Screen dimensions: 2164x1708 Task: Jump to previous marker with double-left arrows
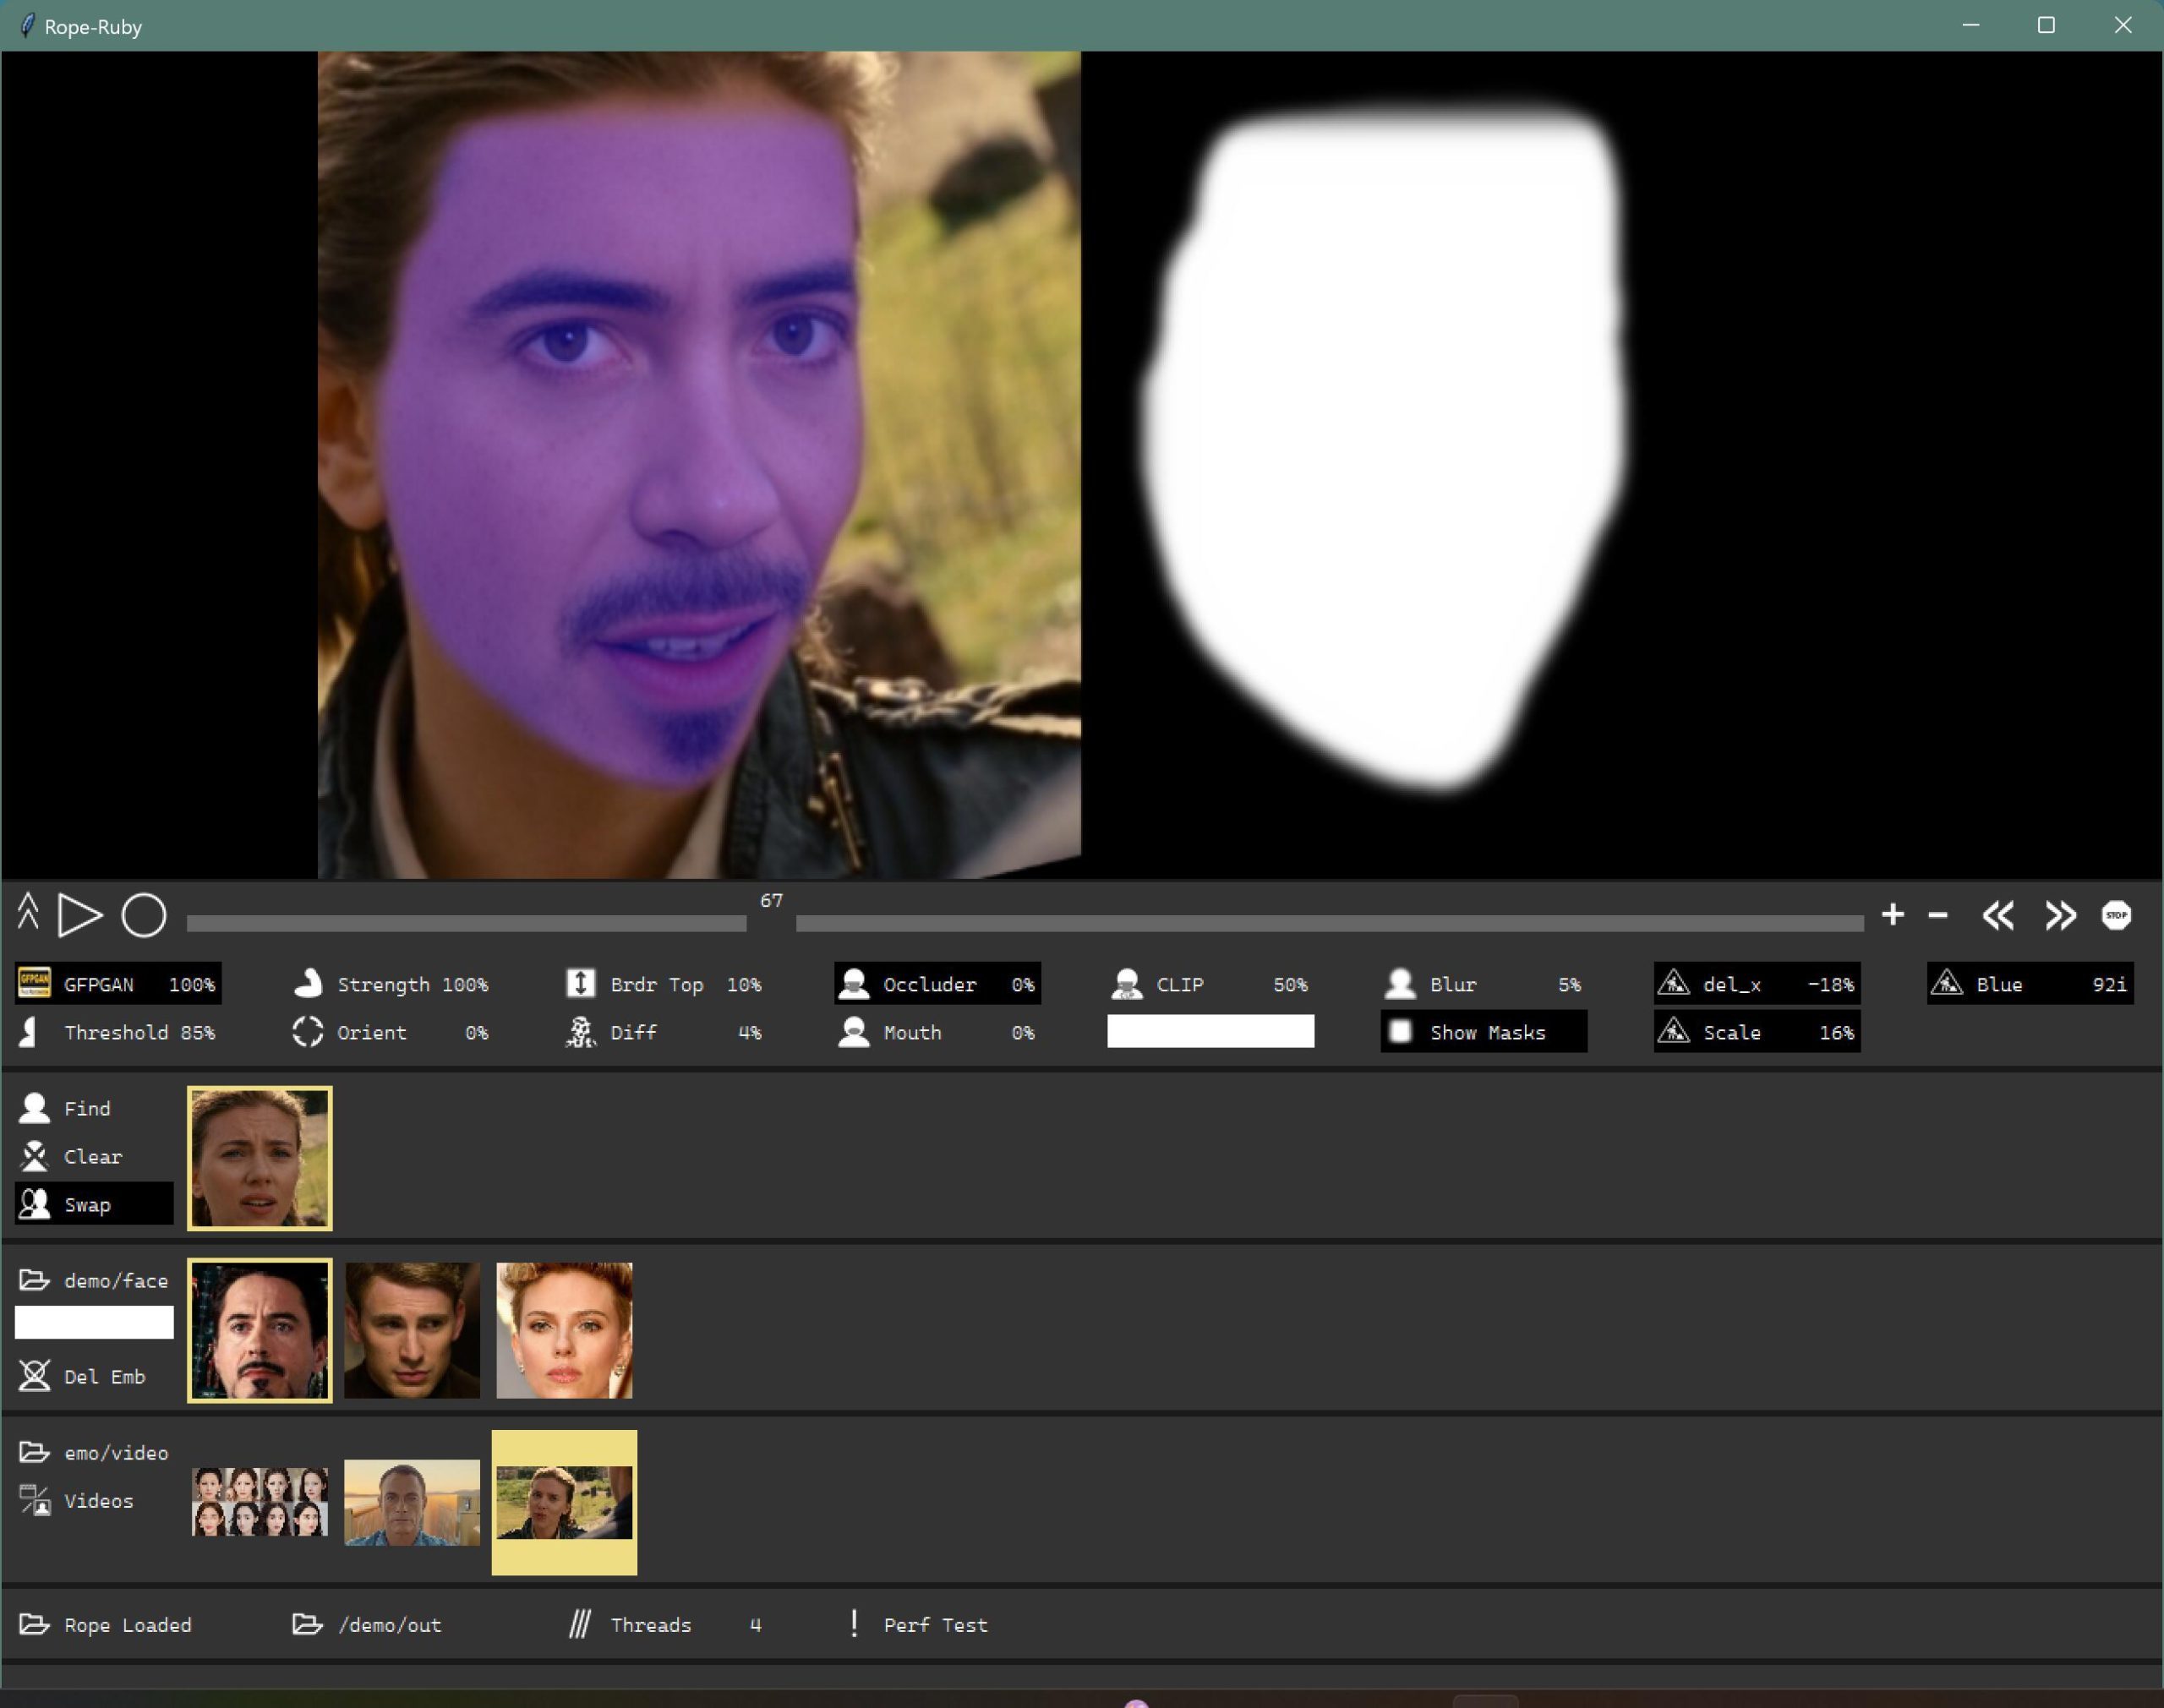[x=1998, y=915]
